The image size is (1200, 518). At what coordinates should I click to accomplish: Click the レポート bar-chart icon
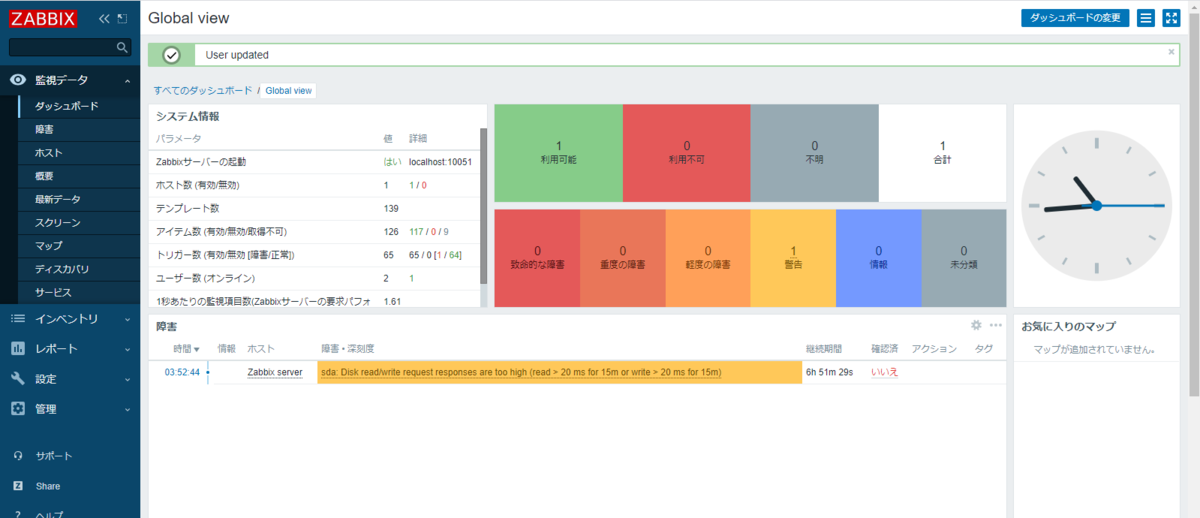(x=18, y=349)
